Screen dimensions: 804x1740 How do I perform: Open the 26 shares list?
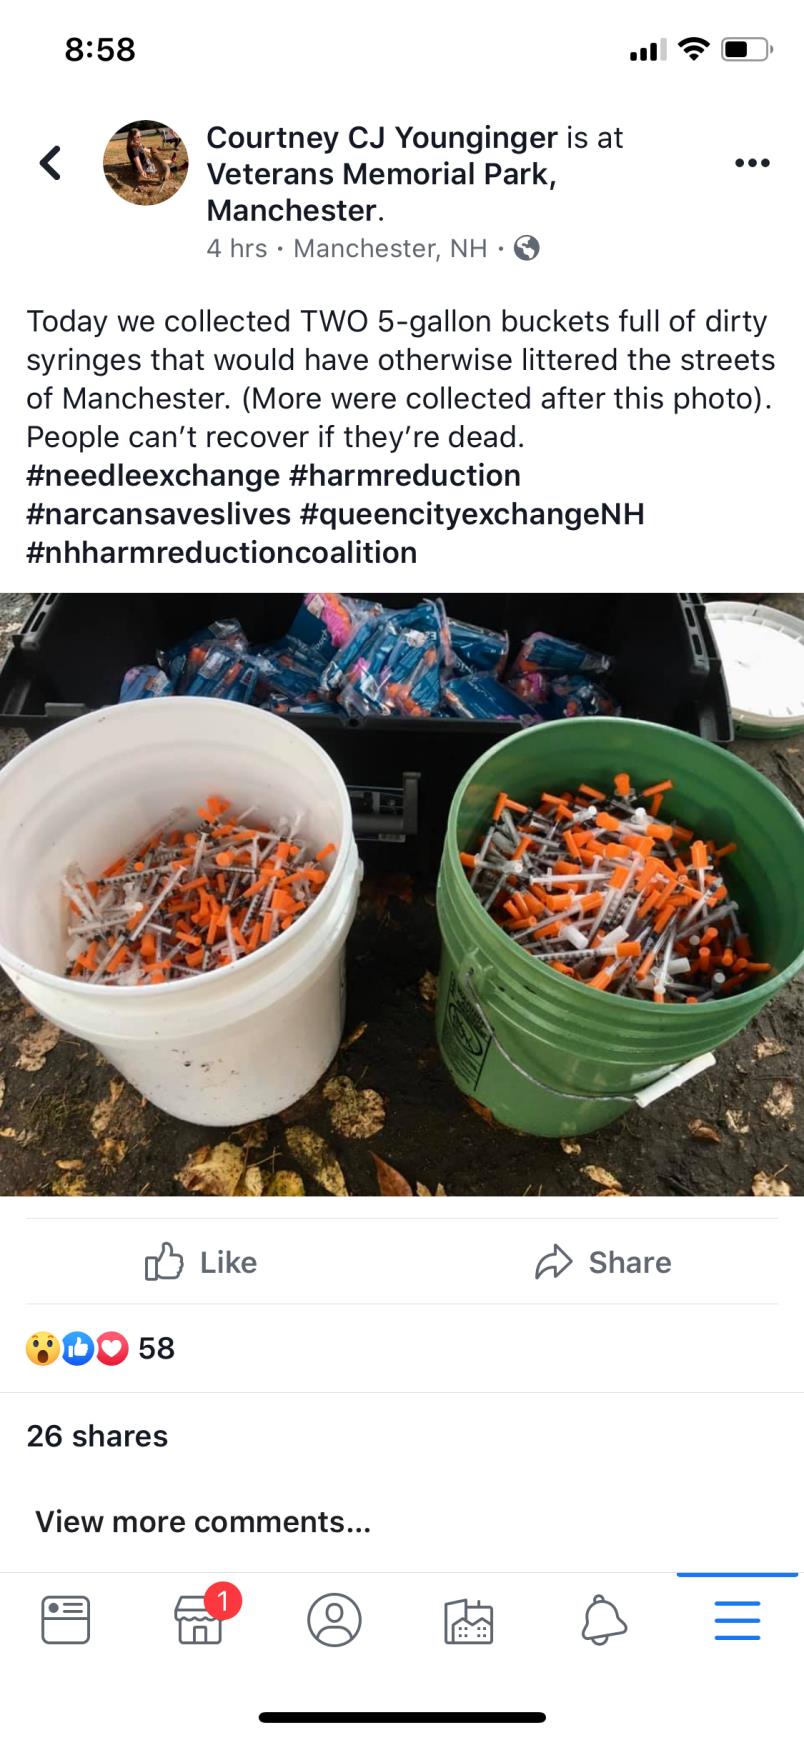pos(97,1436)
